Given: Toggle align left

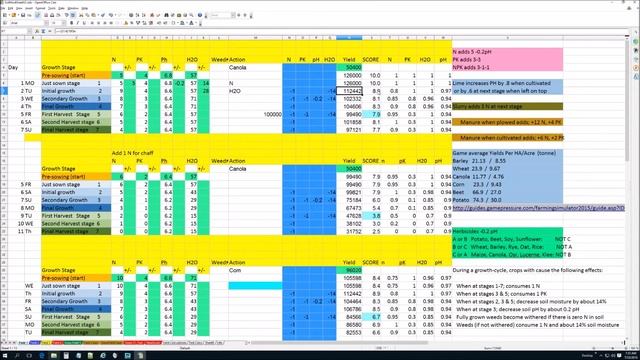Looking at the screenshot, I should [92, 23].
